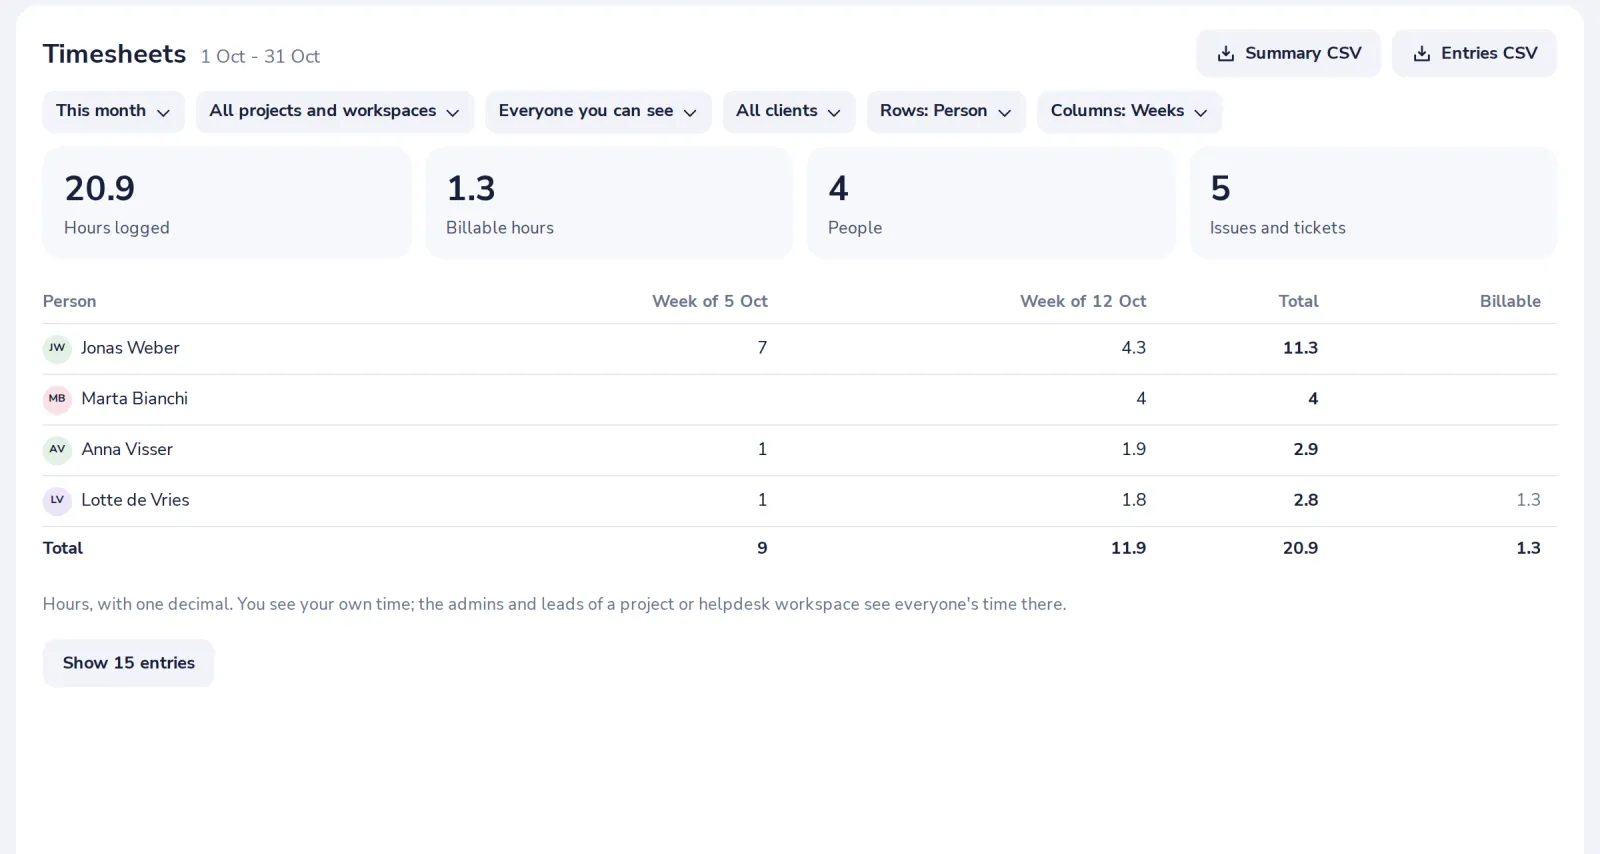Select the name Anna Visser
The image size is (1600, 854).
(x=127, y=450)
